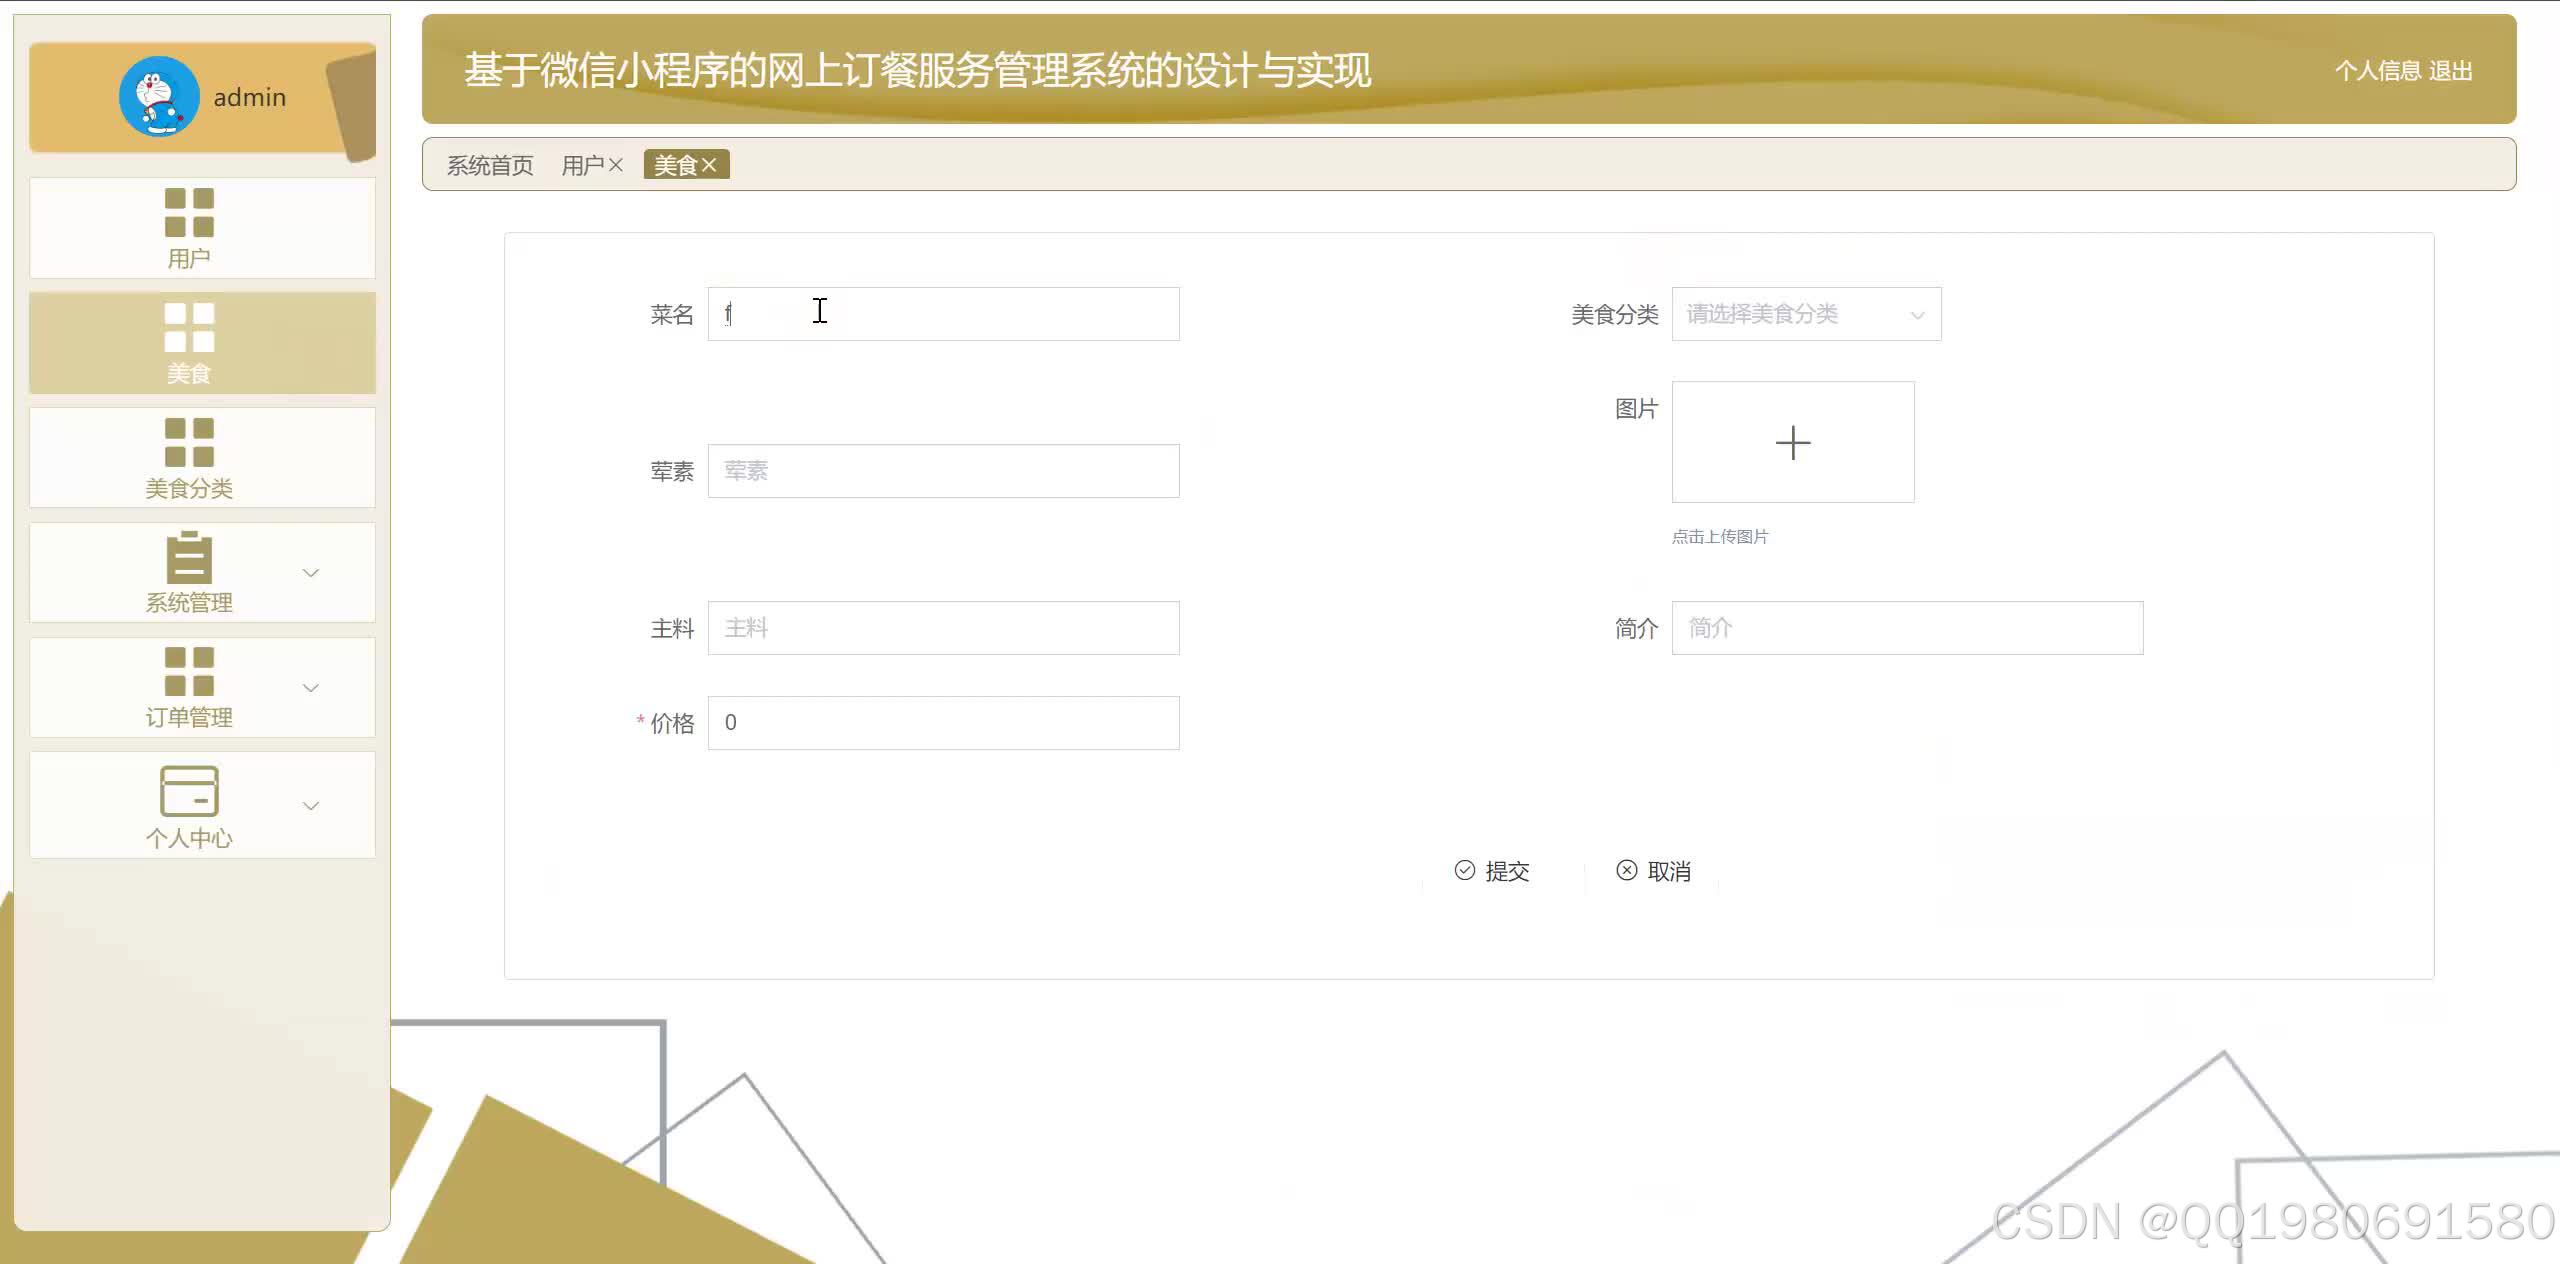
Task: Close the 用户 tab with its X
Action: [x=616, y=165]
